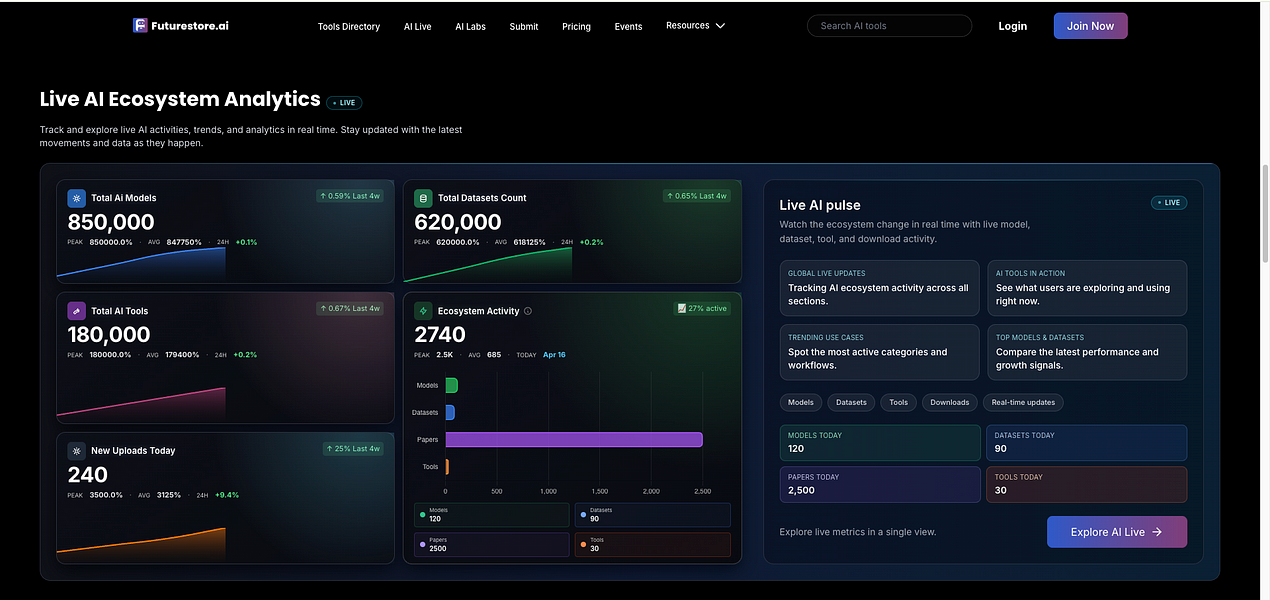This screenshot has height=600, width=1270.
Task: Click the LIVE badge beside page heading
Action: tap(345, 102)
